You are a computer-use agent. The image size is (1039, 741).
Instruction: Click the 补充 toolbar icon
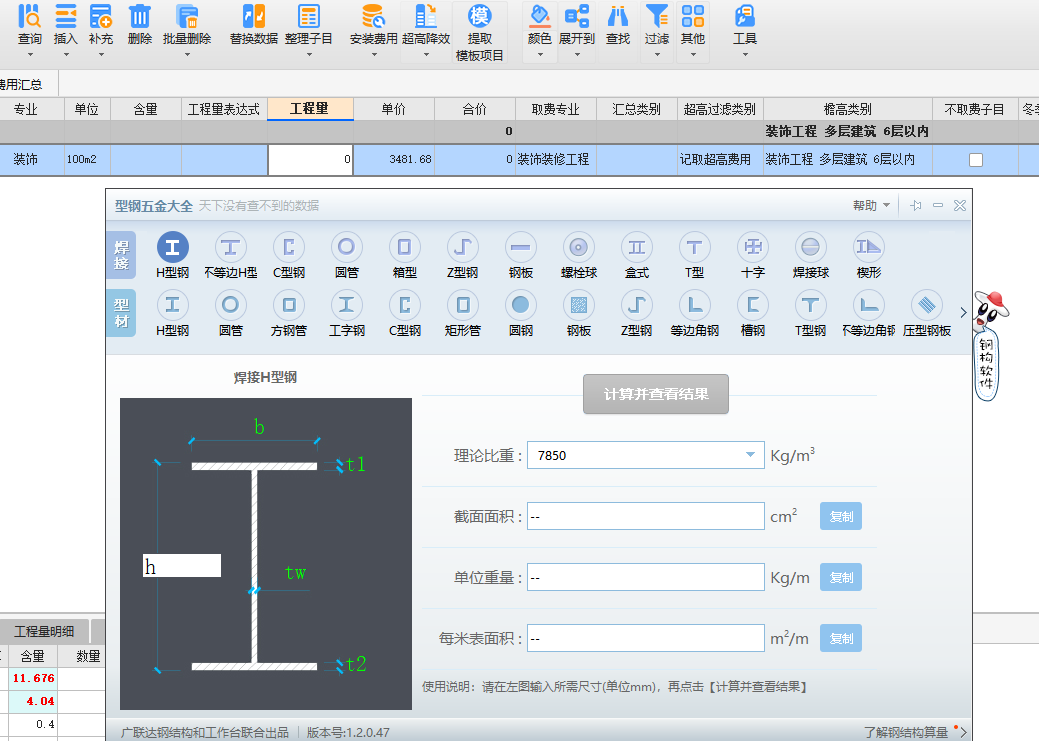click(x=101, y=16)
